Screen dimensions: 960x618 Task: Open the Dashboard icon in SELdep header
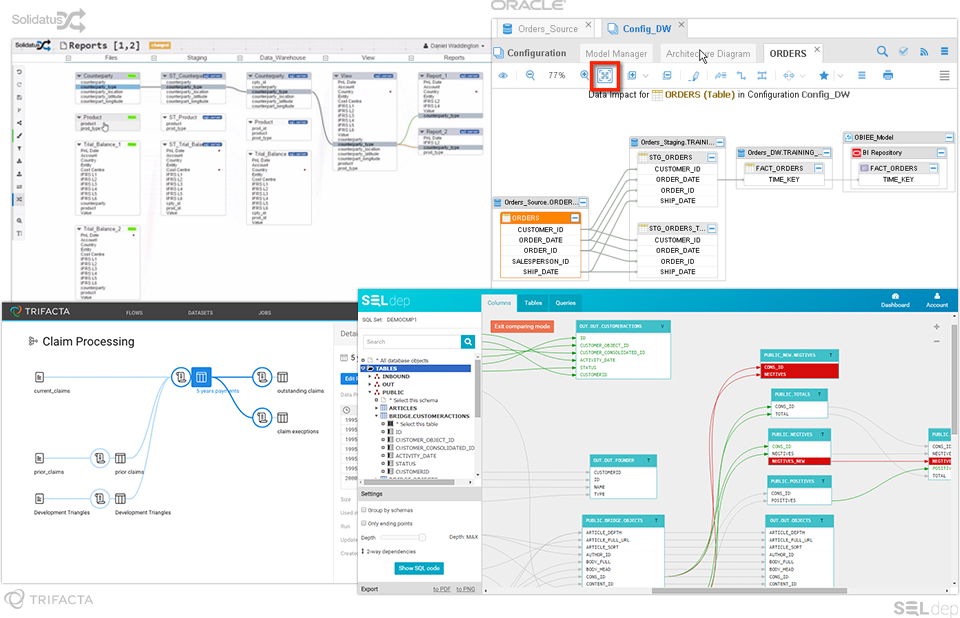point(895,300)
